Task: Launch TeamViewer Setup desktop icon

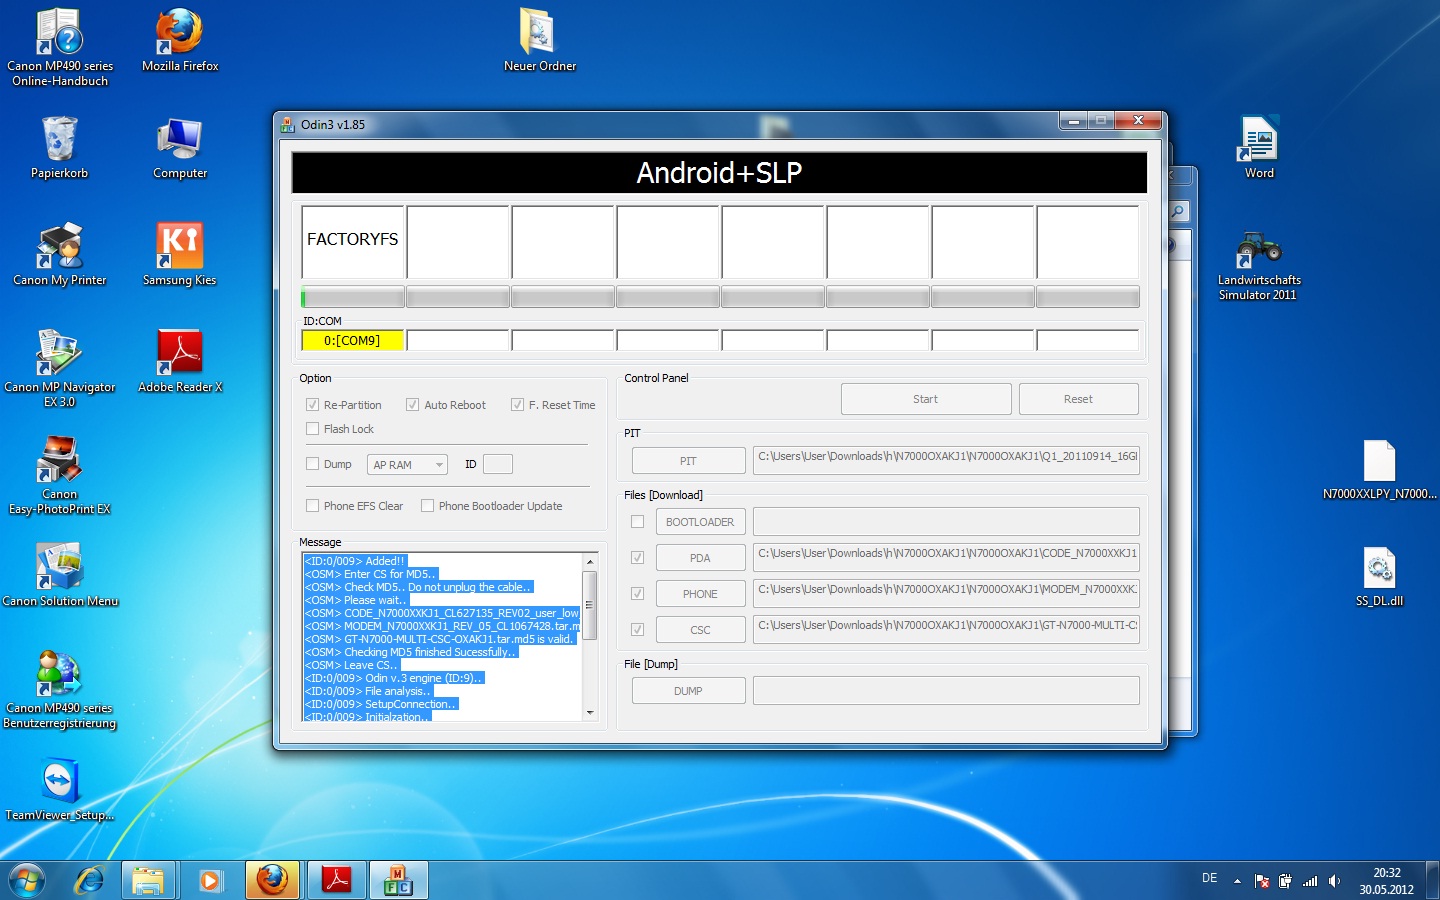Action: pyautogui.click(x=59, y=789)
